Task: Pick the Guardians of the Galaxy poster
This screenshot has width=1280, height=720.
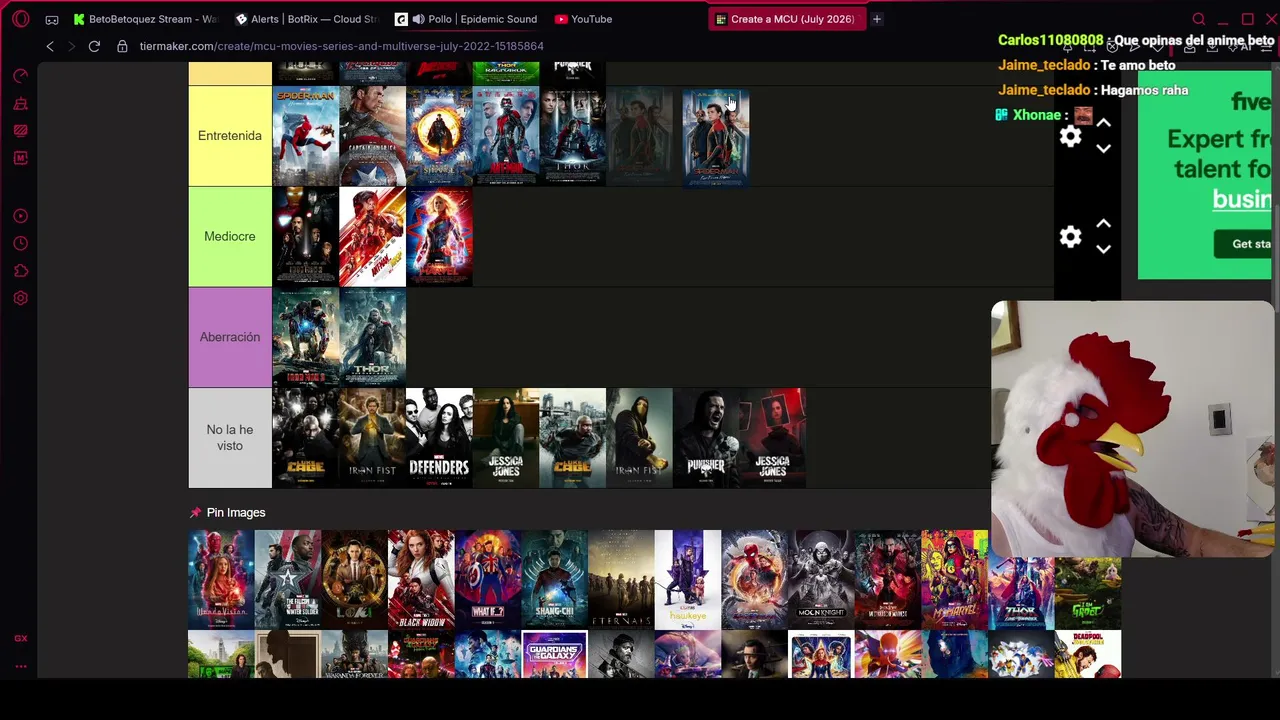Action: (x=554, y=655)
